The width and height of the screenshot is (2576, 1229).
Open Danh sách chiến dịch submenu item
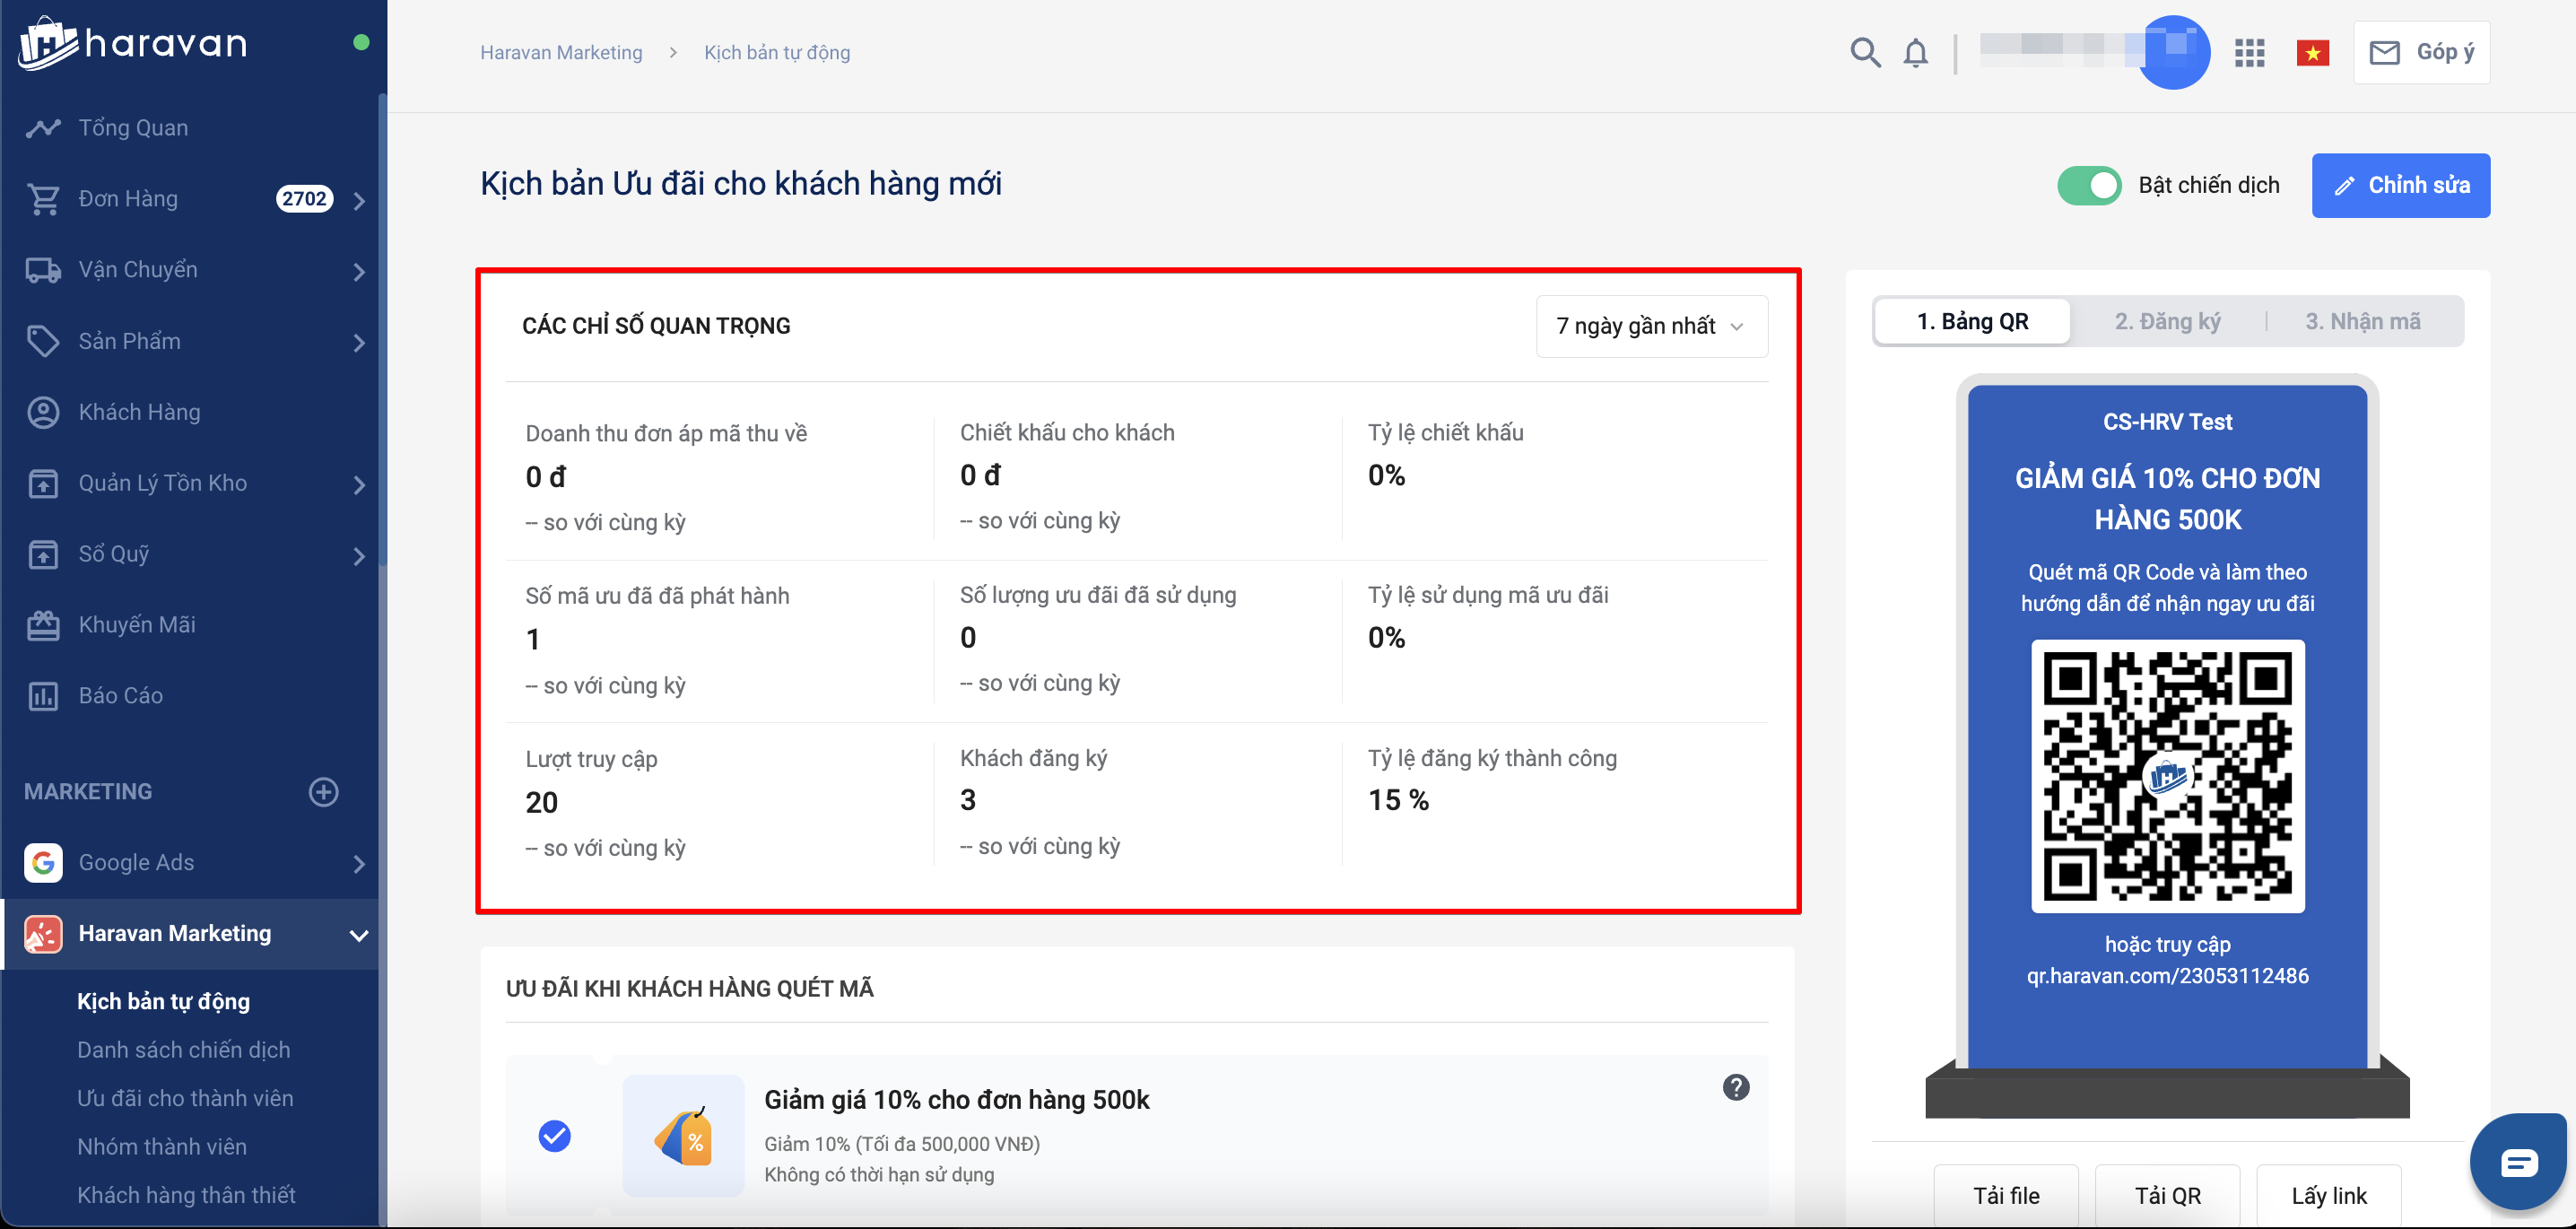click(183, 1050)
